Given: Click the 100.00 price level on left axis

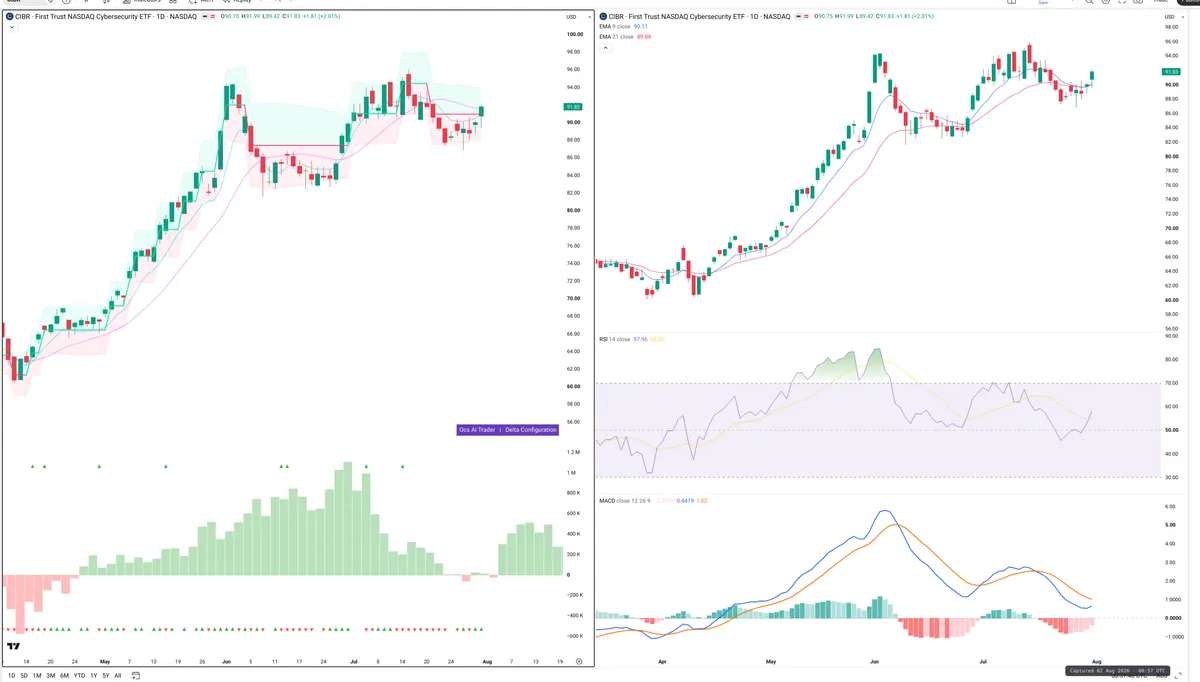Looking at the screenshot, I should [x=575, y=34].
